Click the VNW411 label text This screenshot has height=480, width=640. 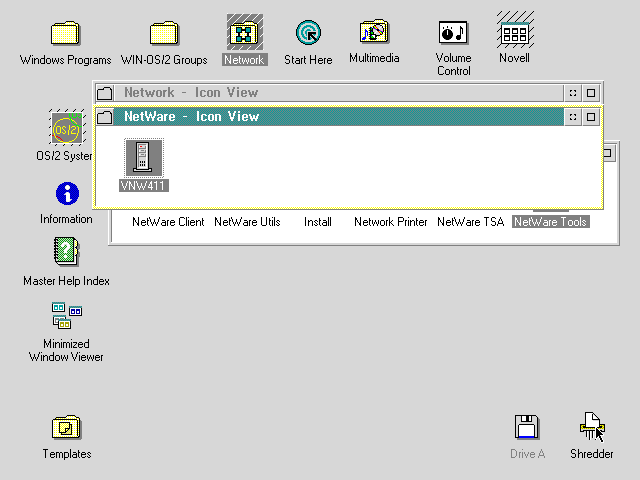click(144, 186)
